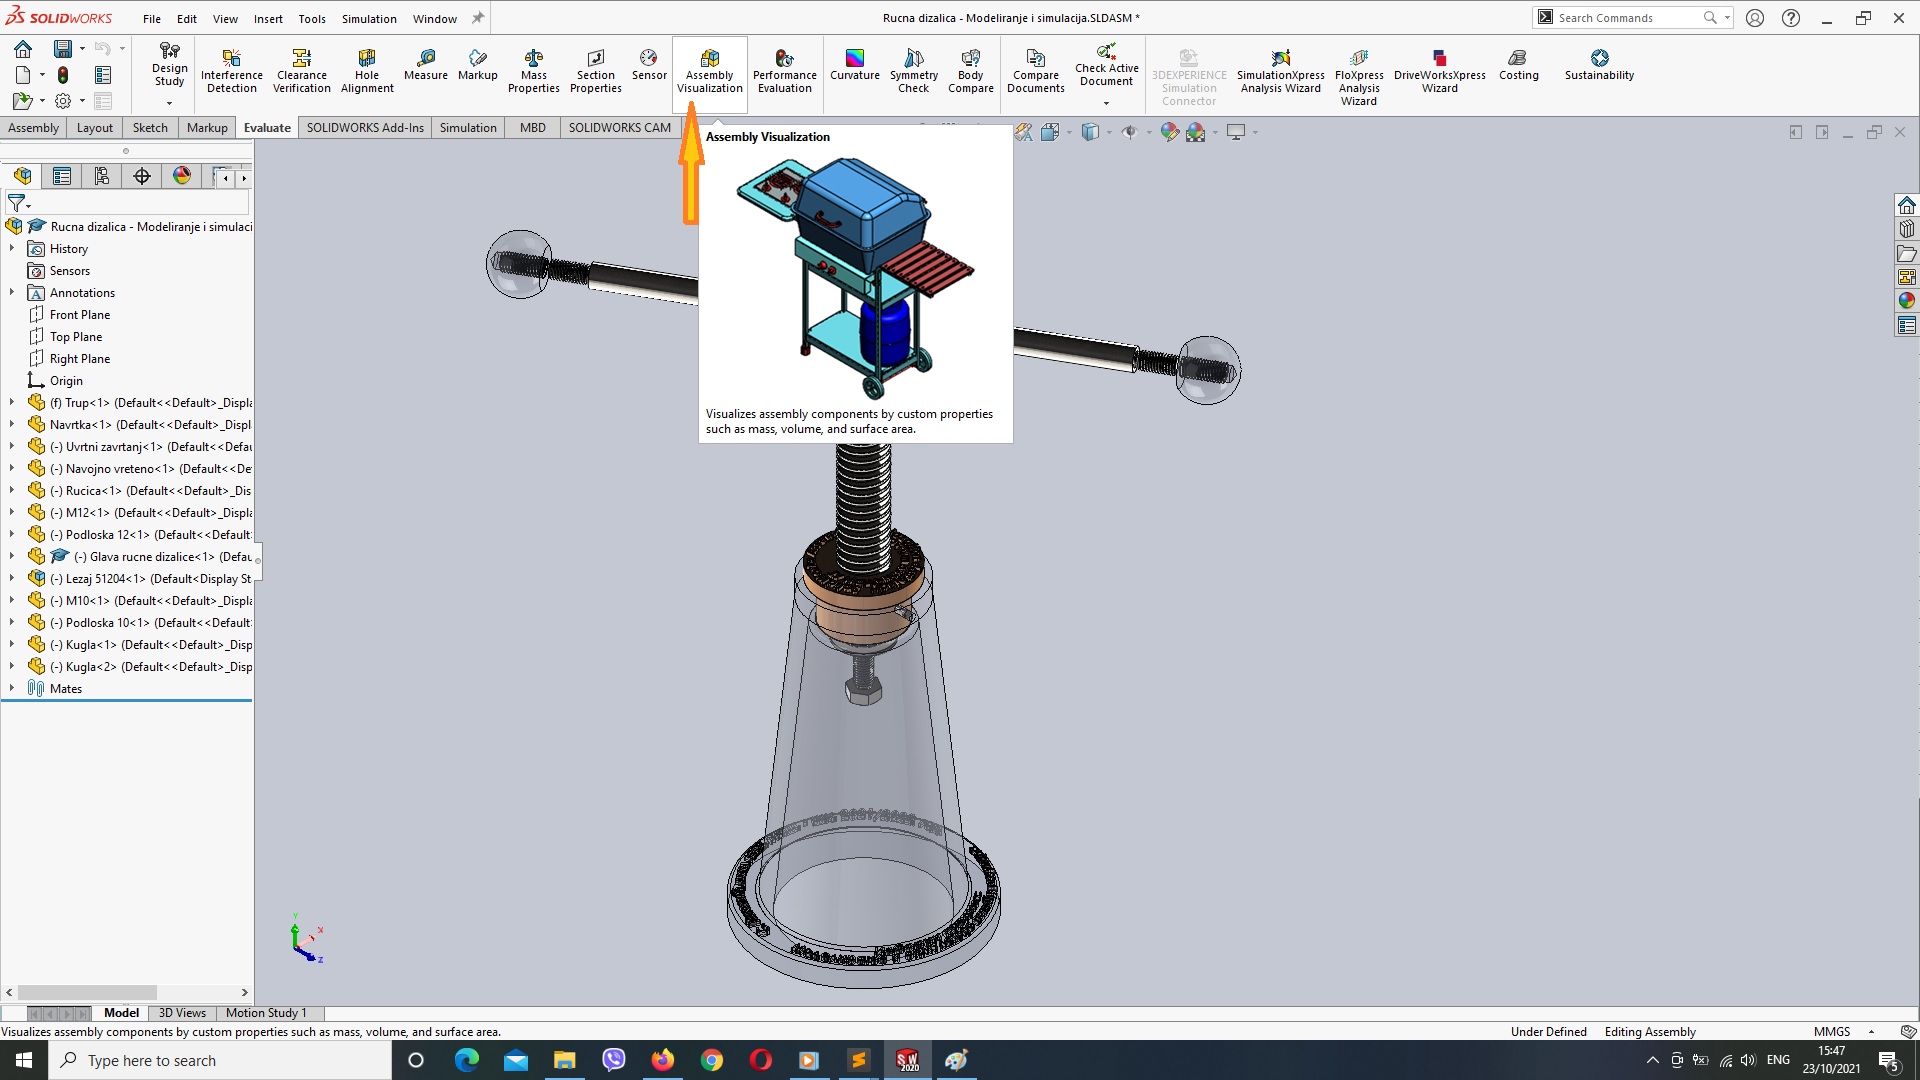The height and width of the screenshot is (1080, 1920).
Task: Open the Section Properties tool
Action: [595, 71]
